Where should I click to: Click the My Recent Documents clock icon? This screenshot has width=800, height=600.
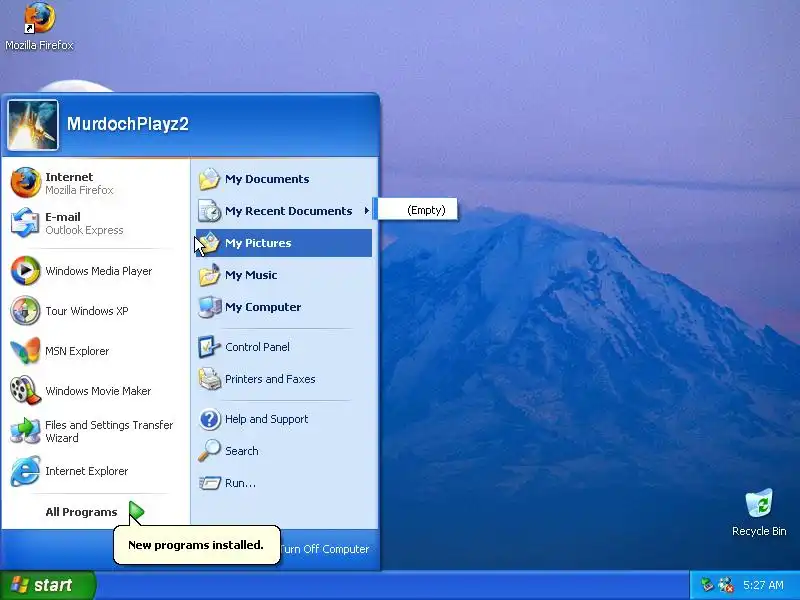click(209, 211)
